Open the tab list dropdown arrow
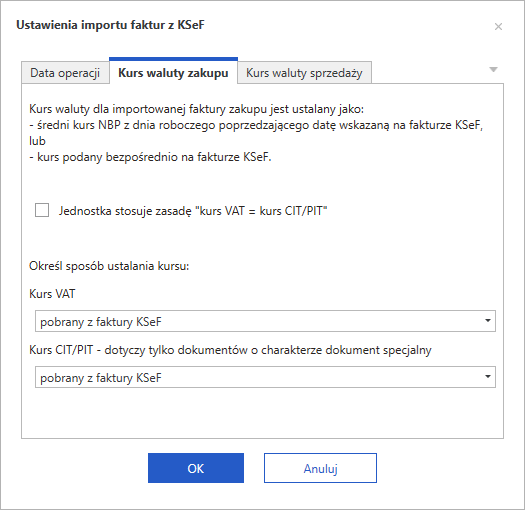This screenshot has height=510, width=525. tap(493, 70)
